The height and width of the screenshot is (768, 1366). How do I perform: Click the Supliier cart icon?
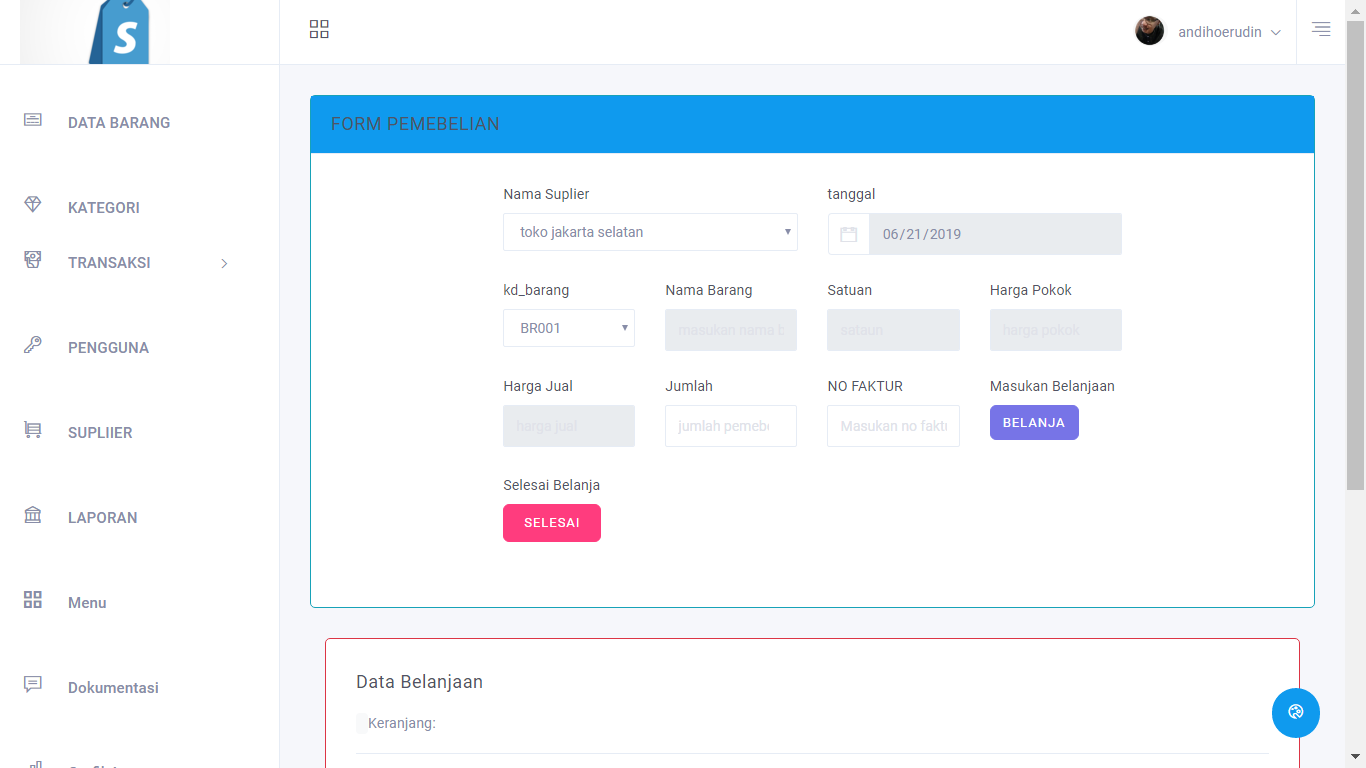(33, 430)
